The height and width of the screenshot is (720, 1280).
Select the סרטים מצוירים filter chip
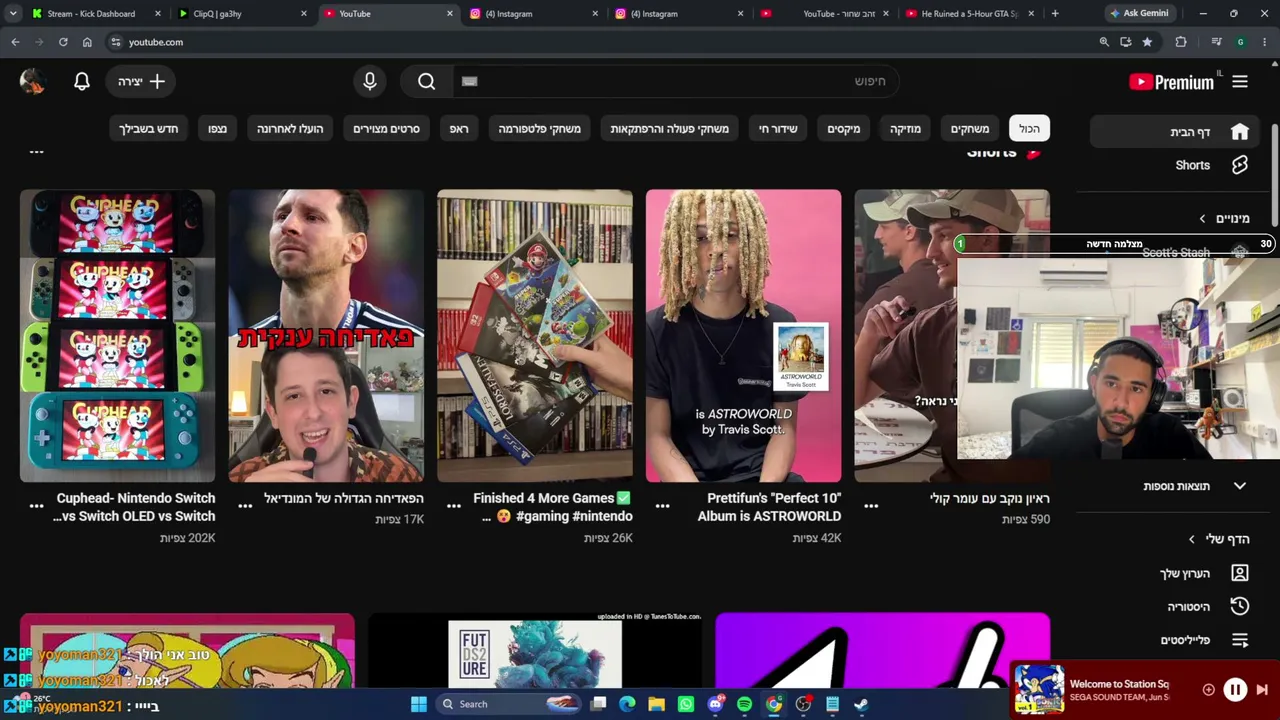(x=386, y=129)
